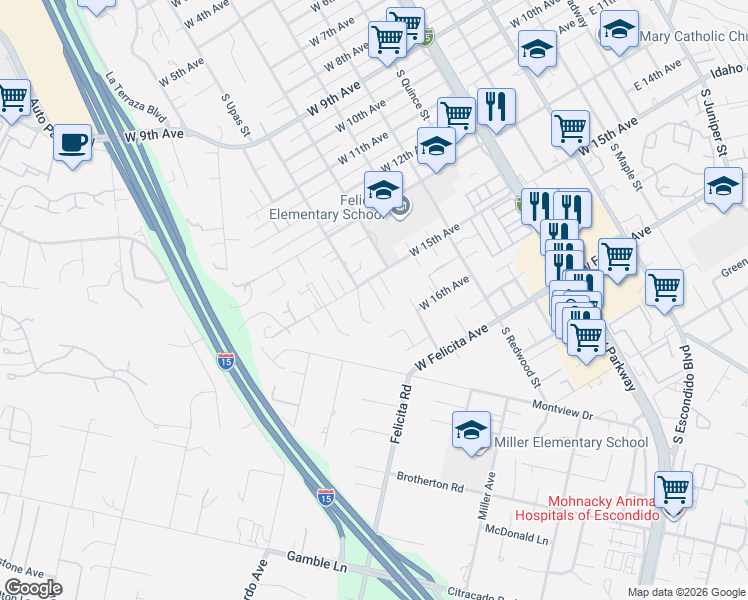Image resolution: width=748 pixels, height=600 pixels.
Task: Click the 'S Escondido Blvd' street label
Action: point(682,394)
